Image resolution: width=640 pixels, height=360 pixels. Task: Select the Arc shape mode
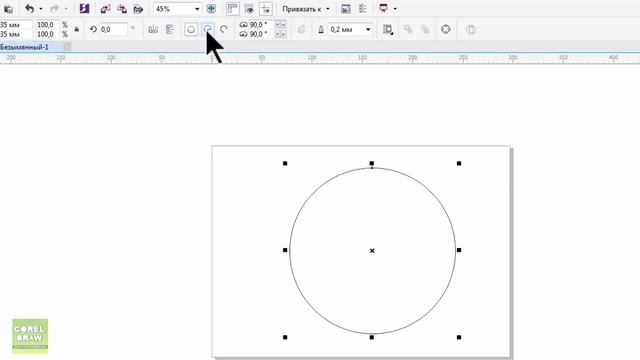click(224, 29)
